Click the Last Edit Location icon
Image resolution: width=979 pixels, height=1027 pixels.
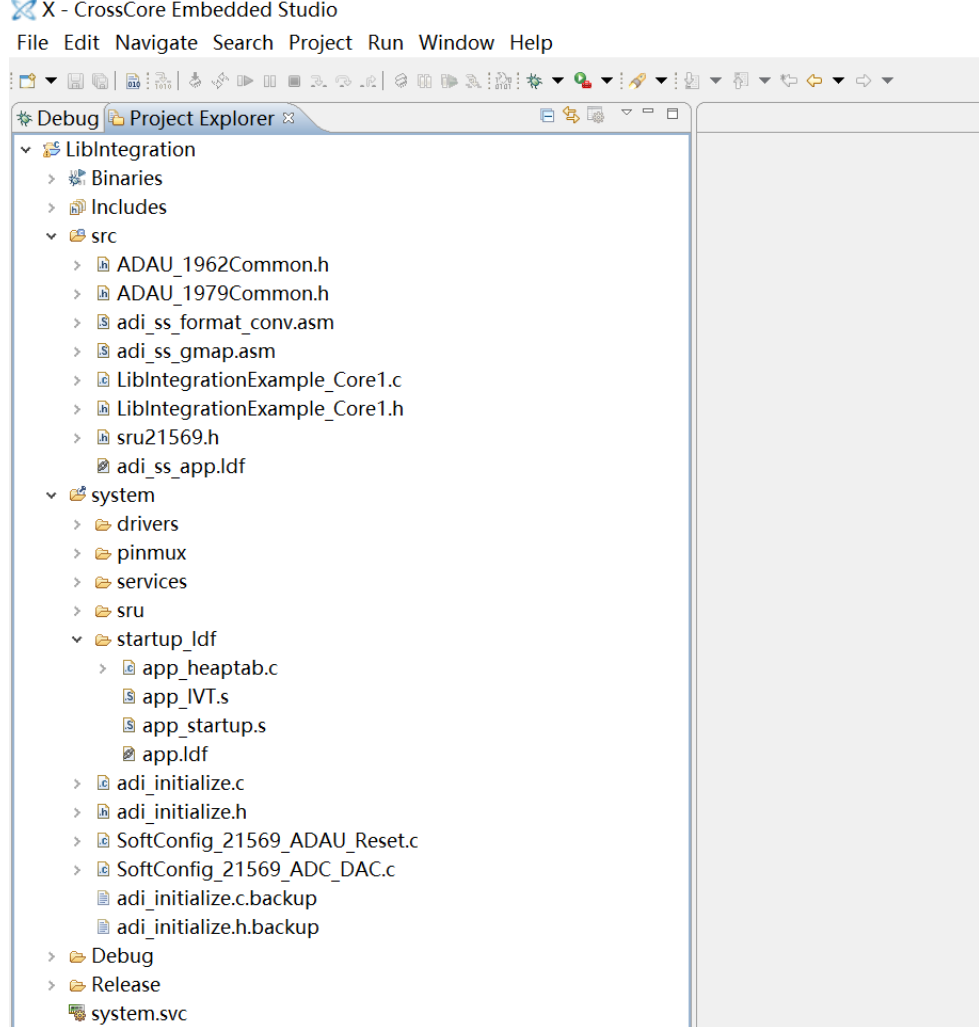point(789,81)
